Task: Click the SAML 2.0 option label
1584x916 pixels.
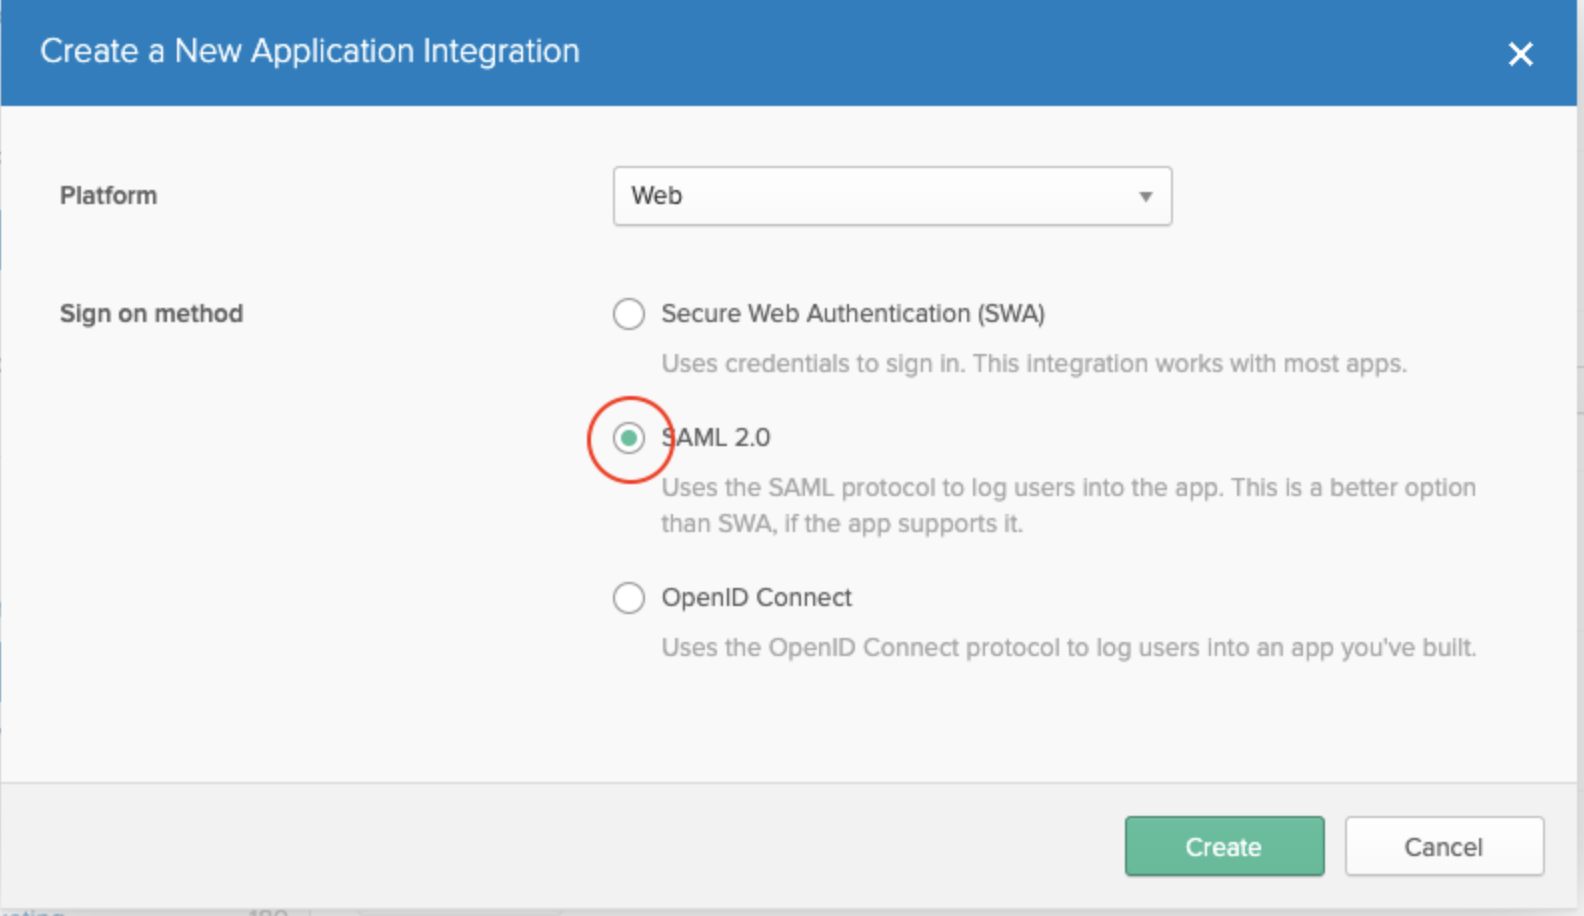Action: coord(717,438)
